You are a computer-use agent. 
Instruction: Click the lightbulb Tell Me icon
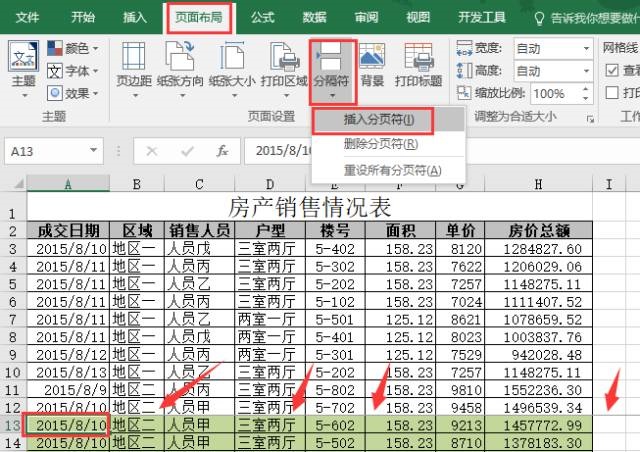pyautogui.click(x=539, y=18)
